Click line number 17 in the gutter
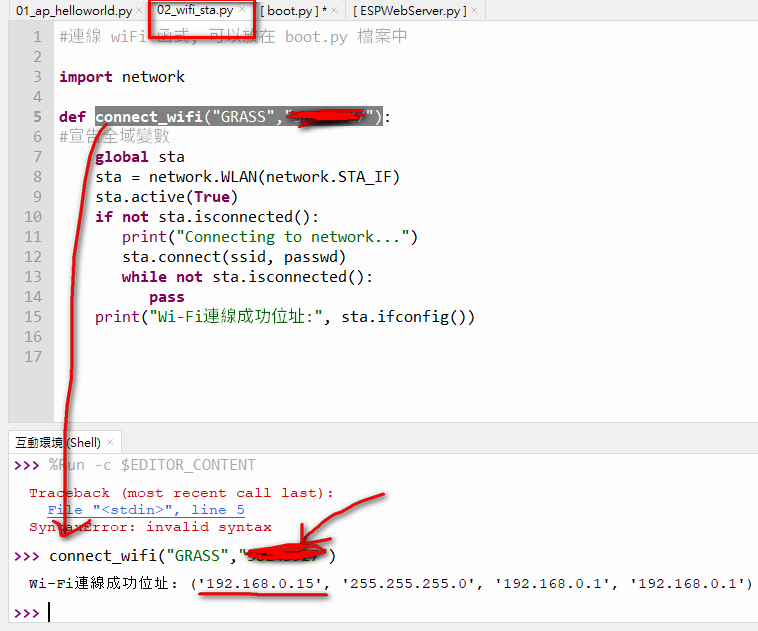This screenshot has width=758, height=631. 33,357
